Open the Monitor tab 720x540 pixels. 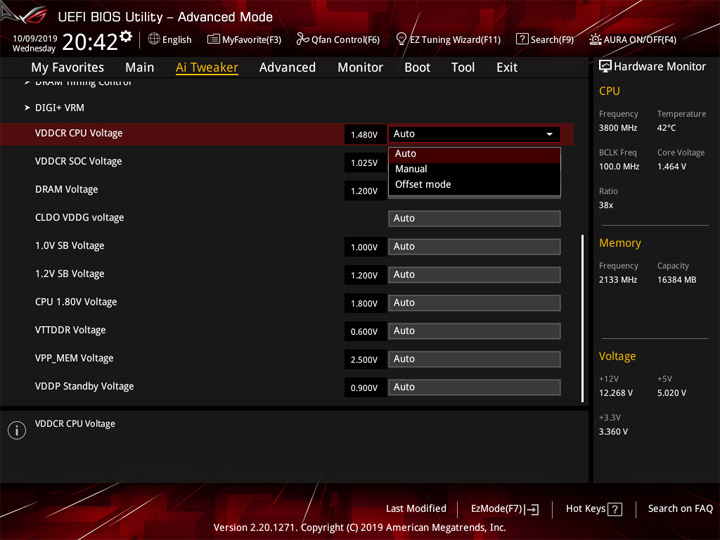pos(360,68)
